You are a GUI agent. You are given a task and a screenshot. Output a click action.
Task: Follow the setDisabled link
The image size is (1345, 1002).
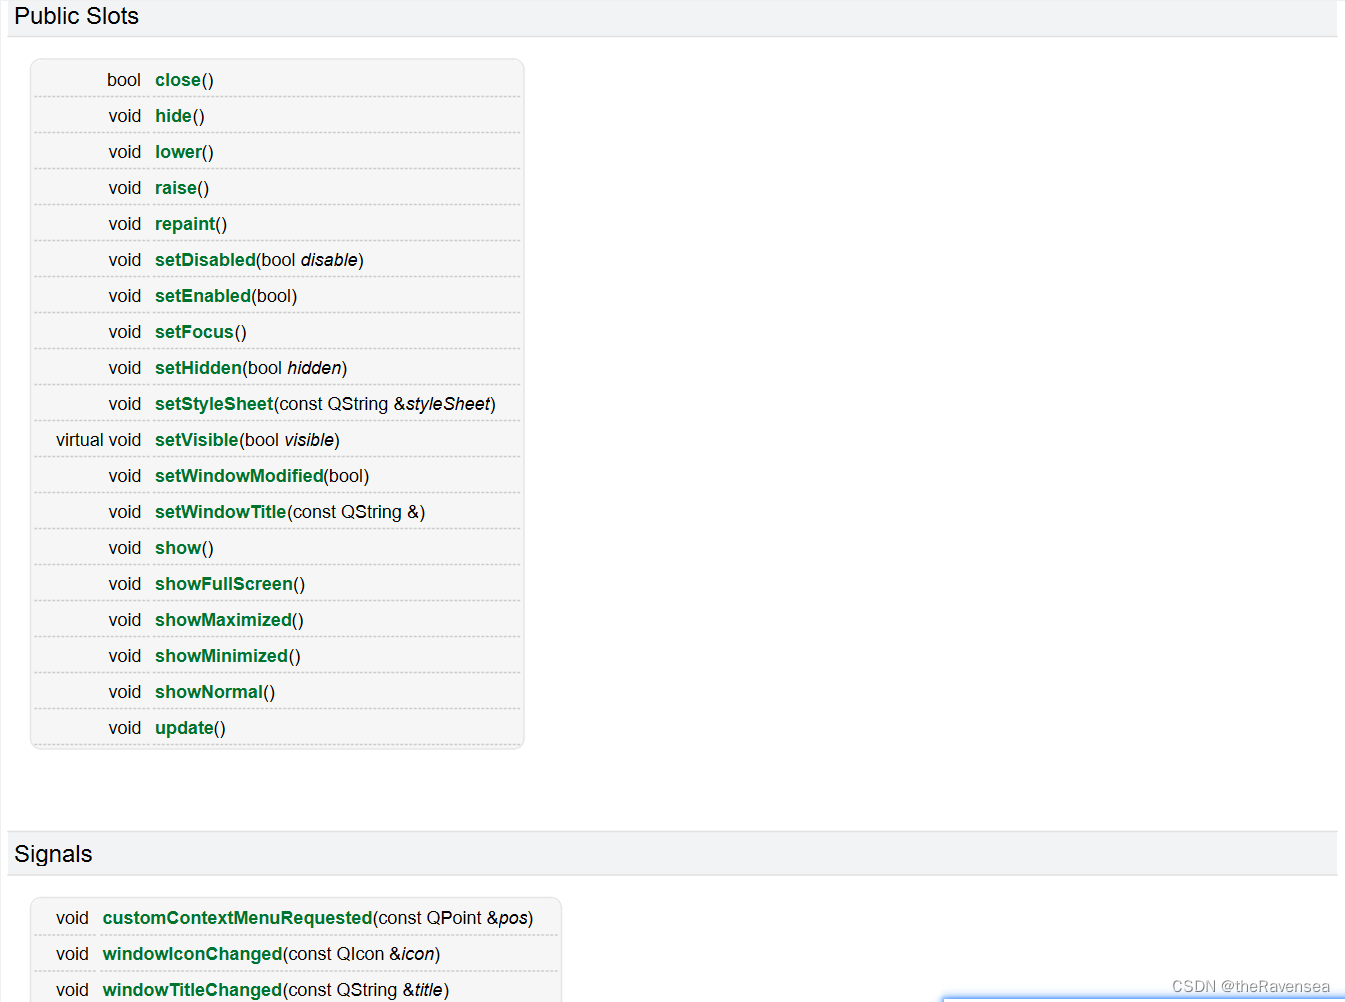[205, 260]
